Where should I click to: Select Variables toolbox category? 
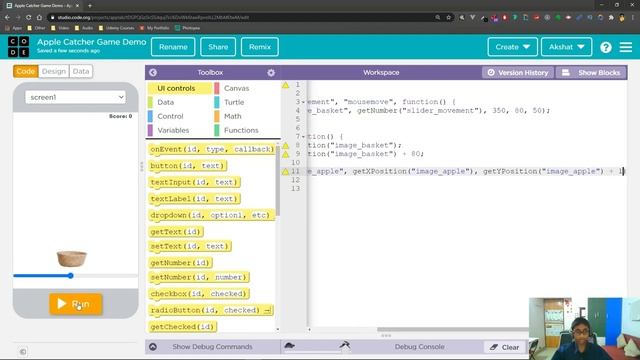tap(180, 130)
